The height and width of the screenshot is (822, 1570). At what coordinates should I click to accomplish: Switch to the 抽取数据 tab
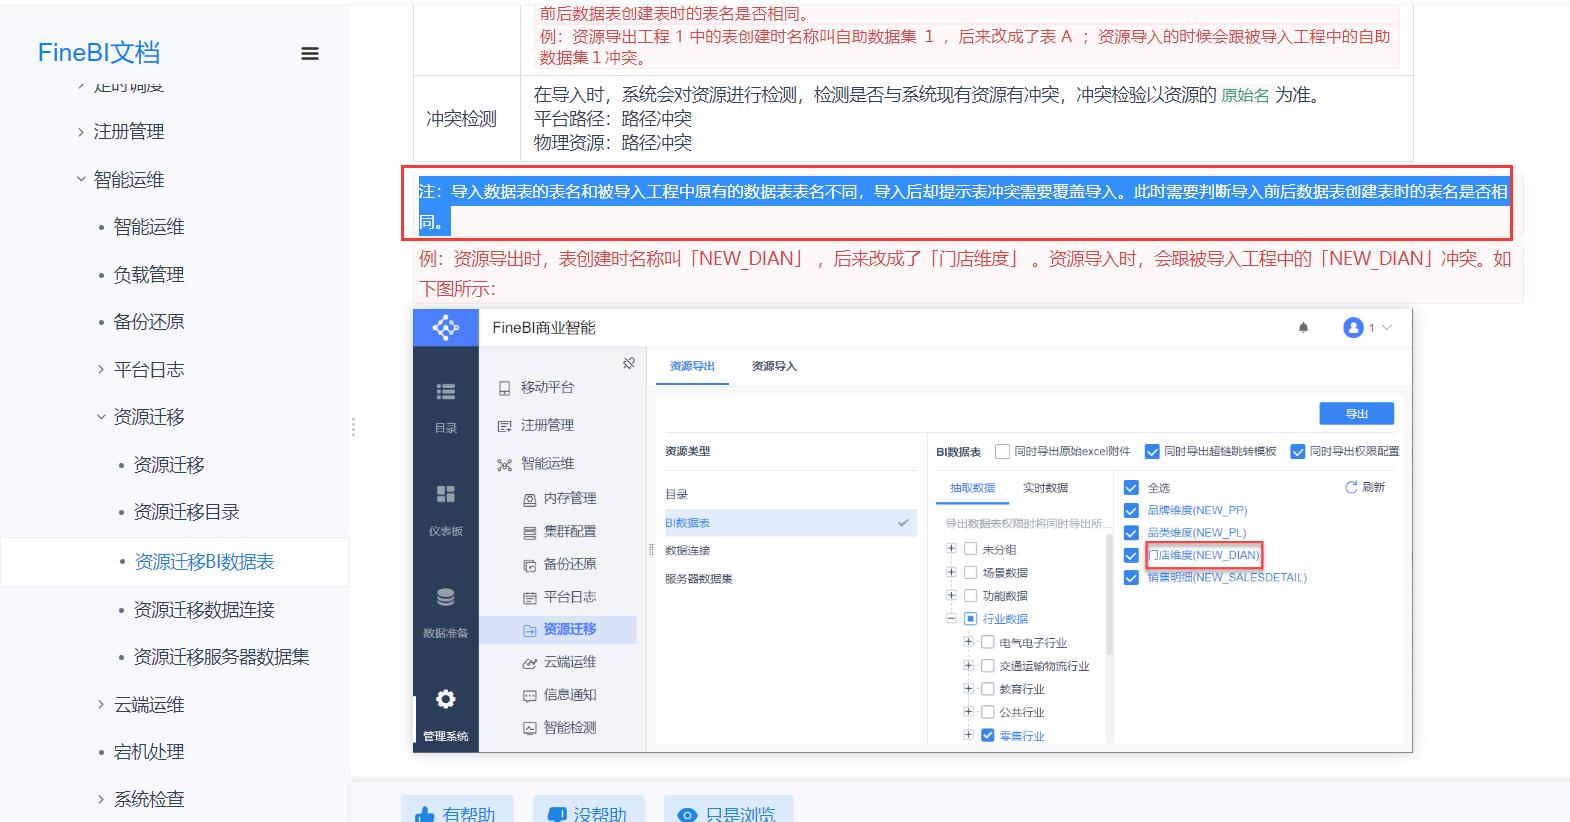[x=972, y=488]
